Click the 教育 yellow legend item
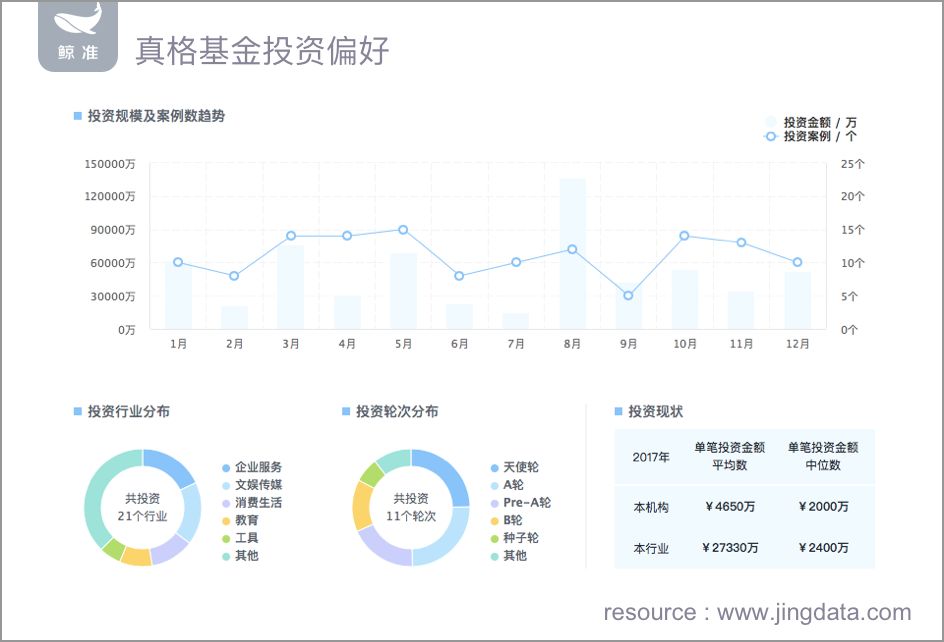The image size is (944, 642). coord(241,520)
